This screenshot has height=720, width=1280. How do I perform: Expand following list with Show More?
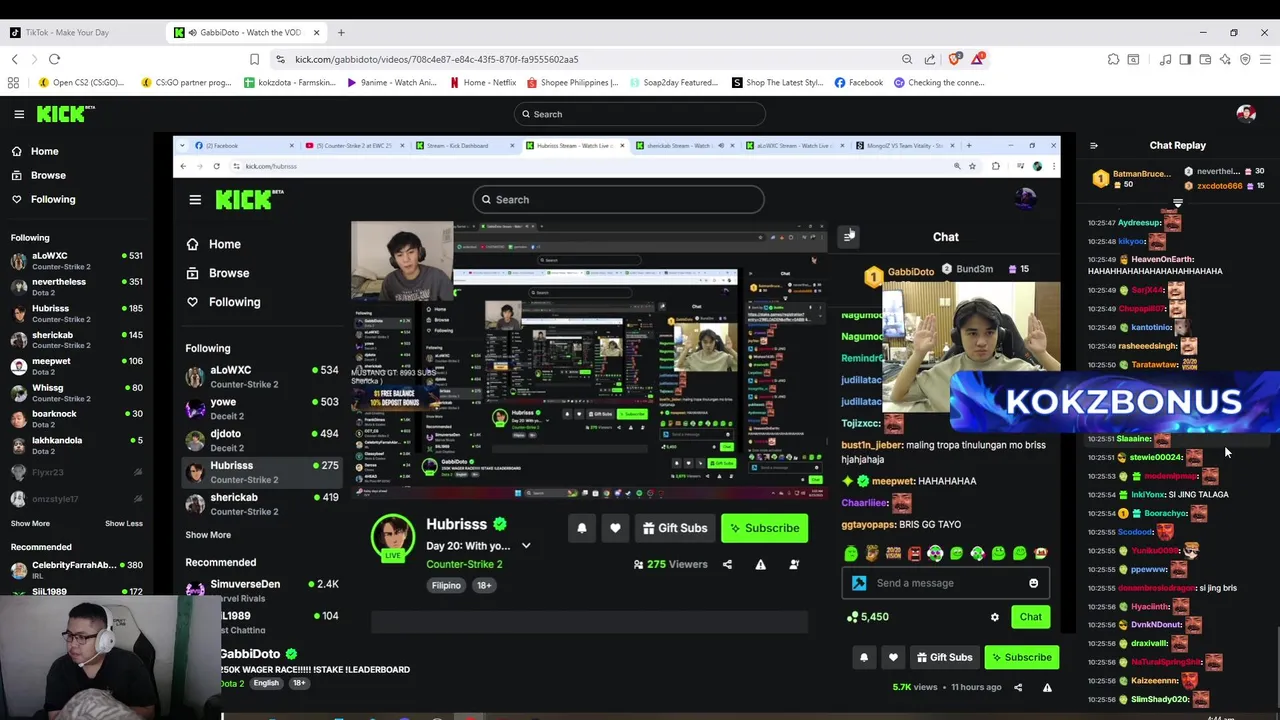click(30, 523)
